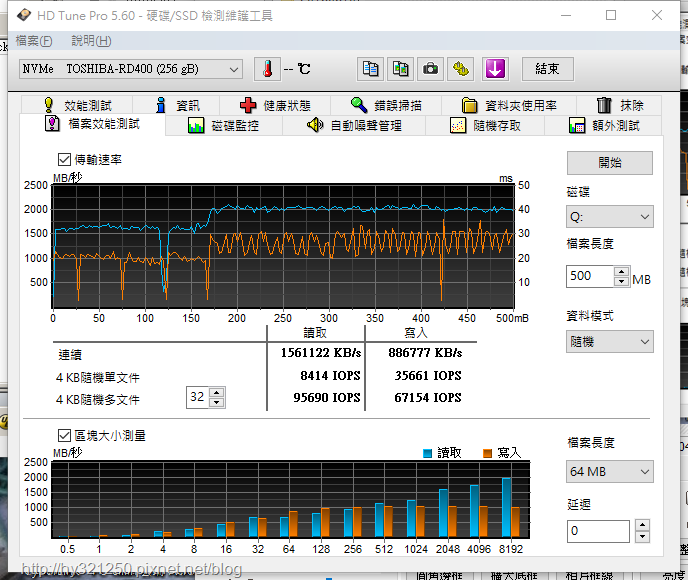The image size is (688, 580).
Task: Click the scatter chart icon of 隨機存取
Action: tap(458, 126)
